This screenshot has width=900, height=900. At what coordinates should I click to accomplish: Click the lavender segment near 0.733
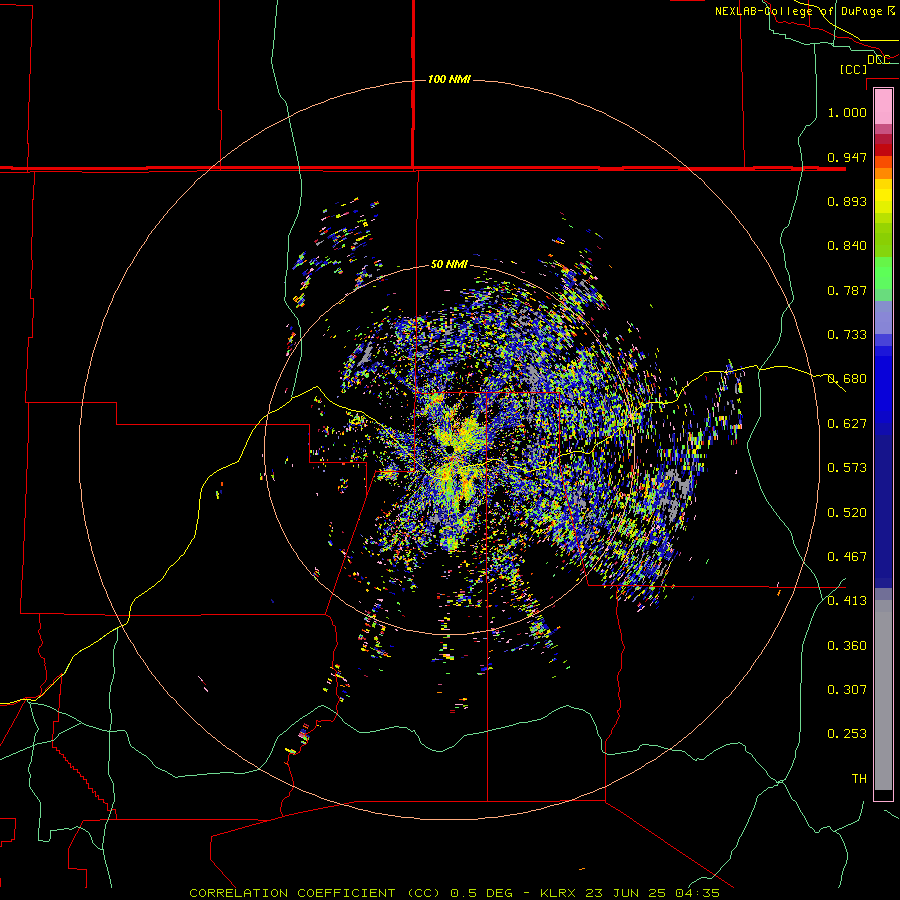[883, 318]
